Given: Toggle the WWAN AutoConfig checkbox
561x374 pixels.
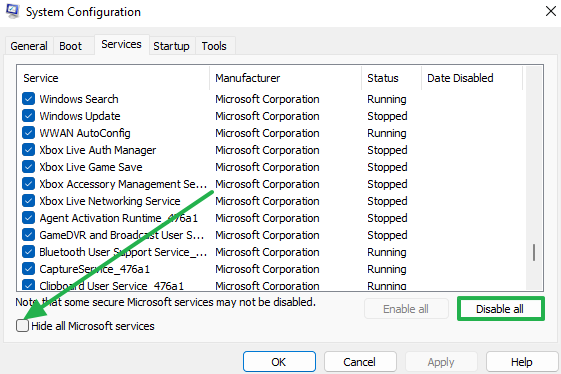Looking at the screenshot, I should 28,133.
